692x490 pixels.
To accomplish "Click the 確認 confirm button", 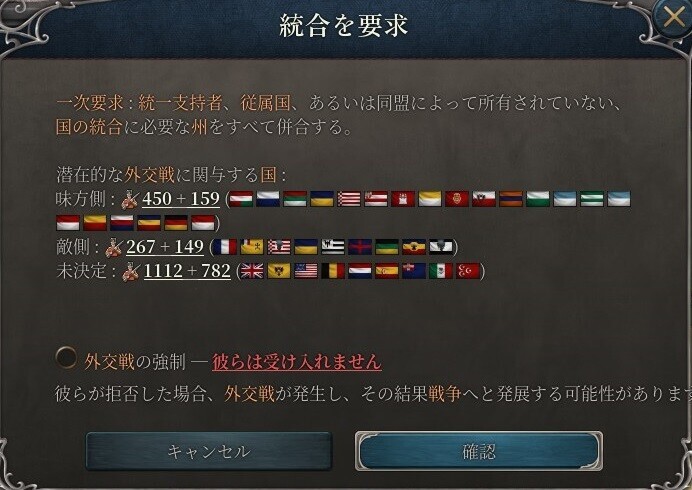I will coord(479,451).
